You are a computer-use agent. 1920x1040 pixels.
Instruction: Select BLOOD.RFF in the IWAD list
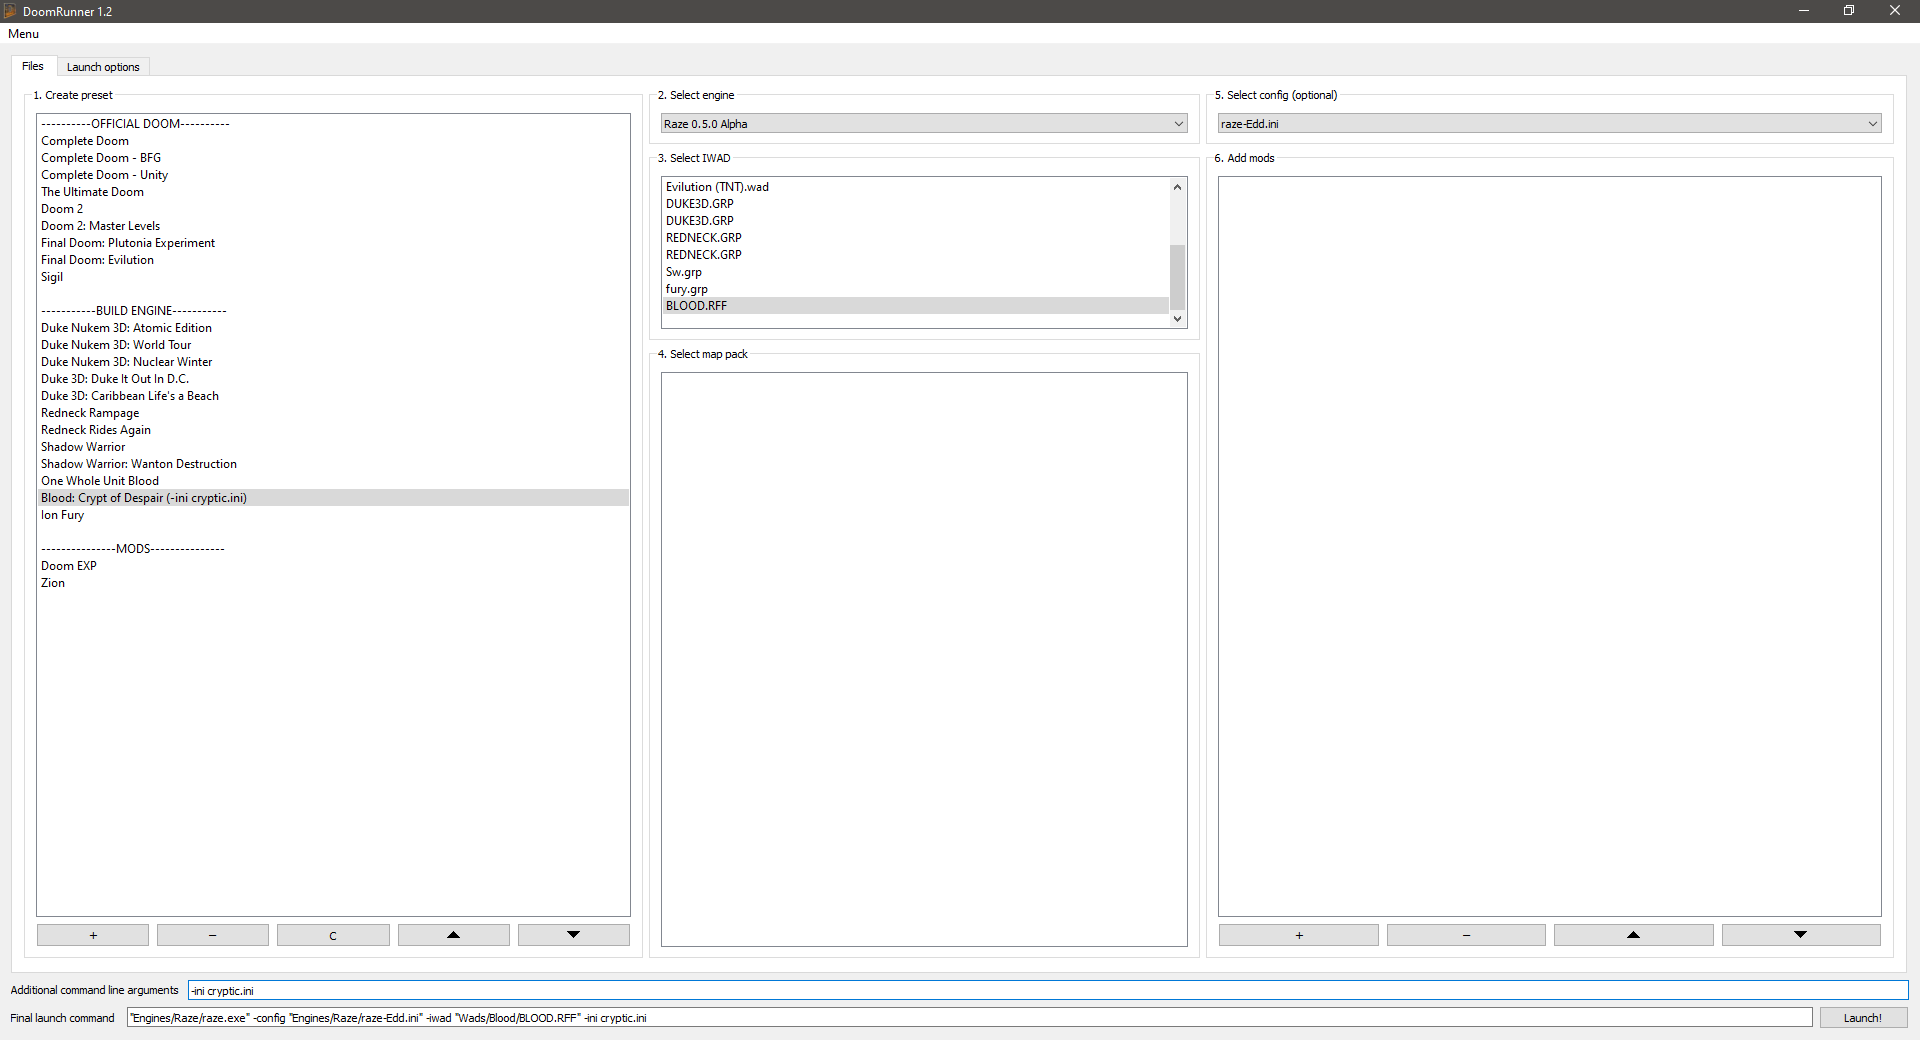click(x=915, y=306)
